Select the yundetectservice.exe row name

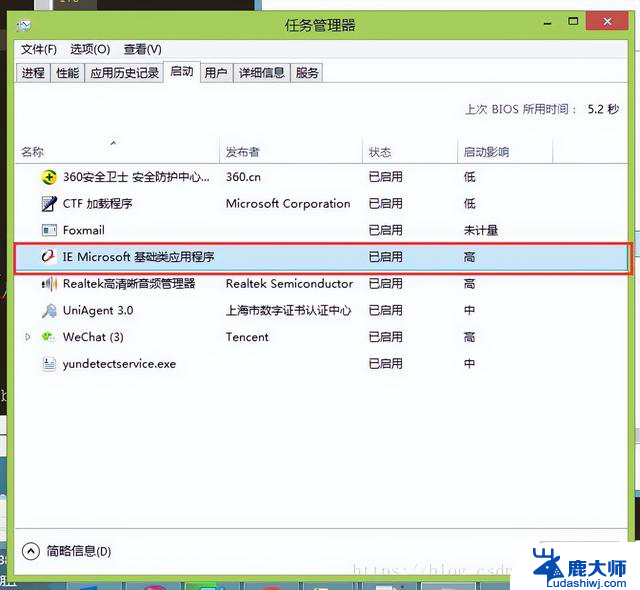119,364
